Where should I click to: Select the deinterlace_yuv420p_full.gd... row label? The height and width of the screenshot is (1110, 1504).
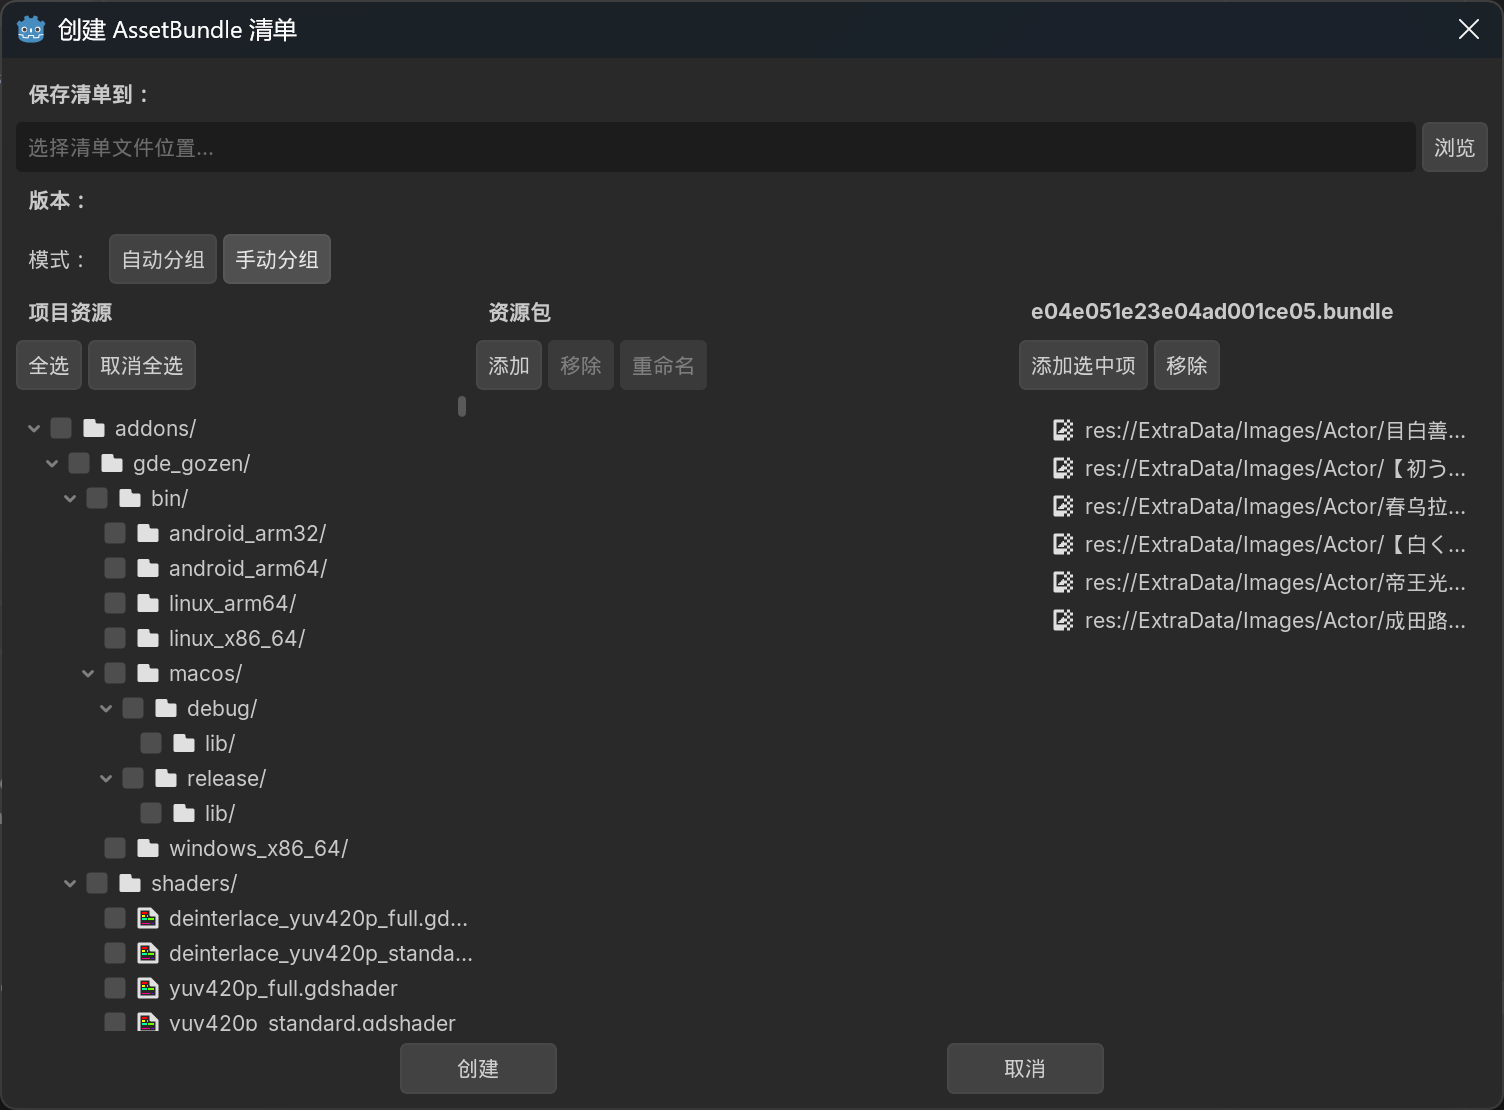click(x=318, y=919)
